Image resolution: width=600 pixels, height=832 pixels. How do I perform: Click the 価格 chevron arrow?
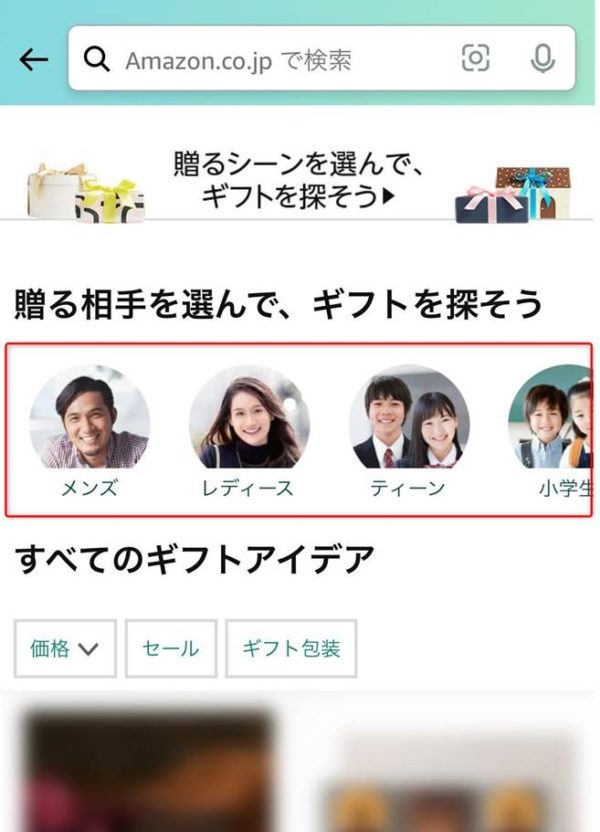point(88,649)
